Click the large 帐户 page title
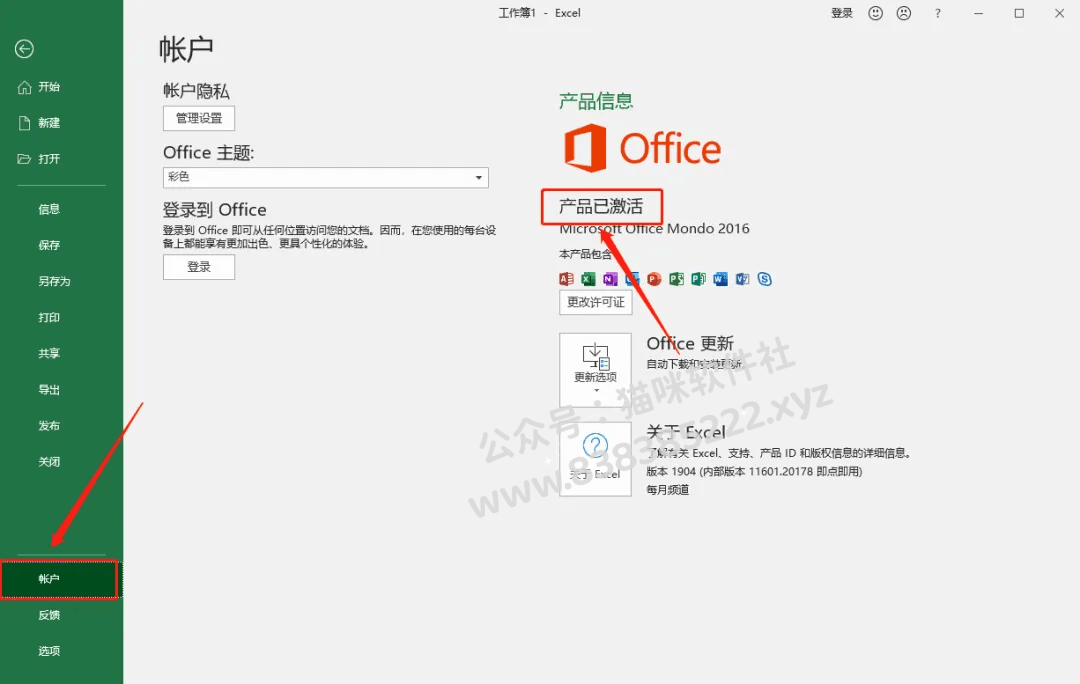 (186, 50)
